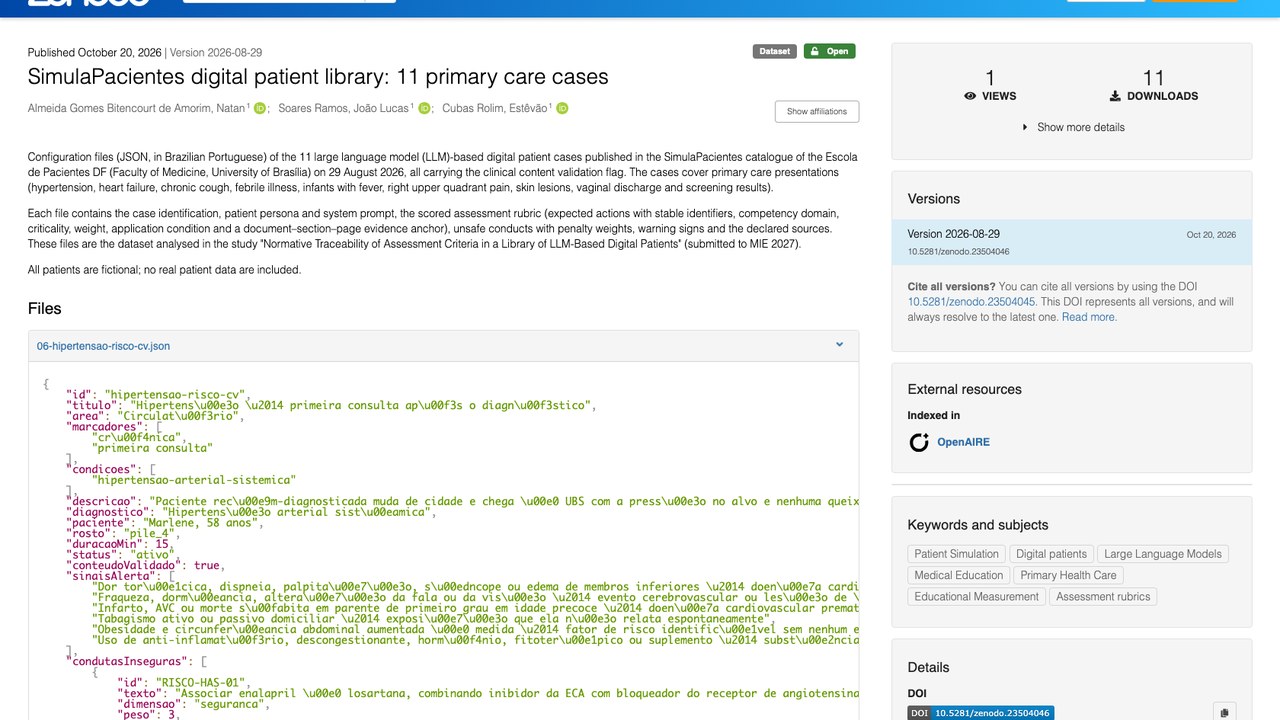Click the "paciente": "Marlene, 58 anos" line
The width and height of the screenshot is (1280, 720).
click(x=164, y=522)
